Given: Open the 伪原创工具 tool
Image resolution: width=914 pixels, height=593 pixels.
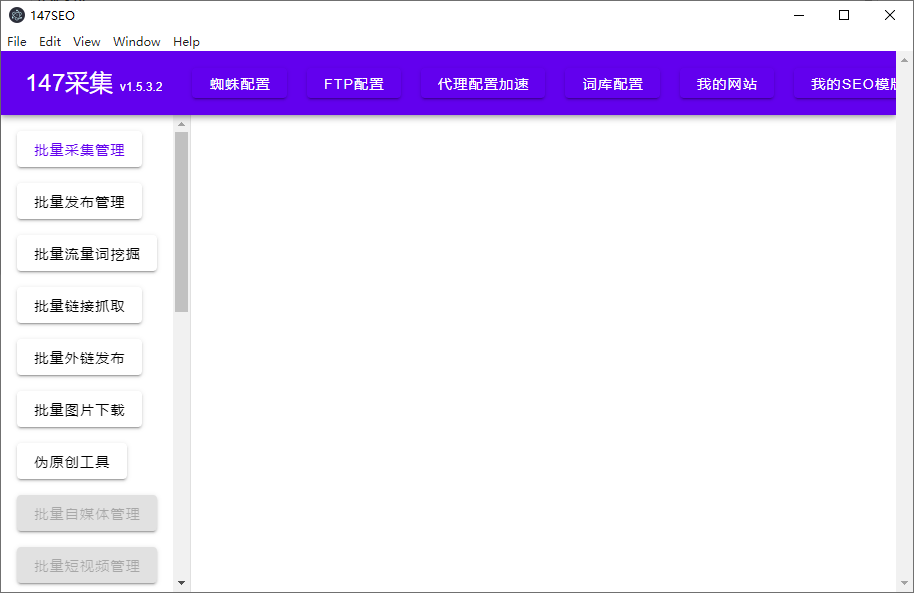Looking at the screenshot, I should click(x=72, y=462).
